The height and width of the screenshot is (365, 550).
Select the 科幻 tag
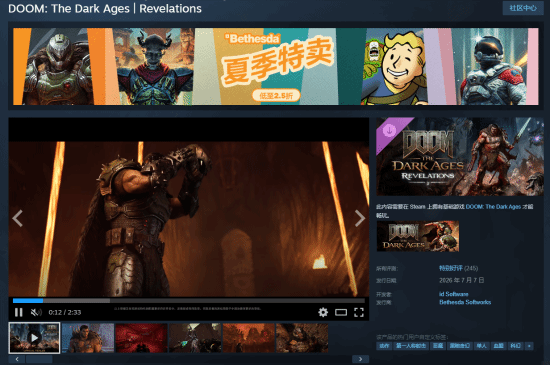pos(515,346)
